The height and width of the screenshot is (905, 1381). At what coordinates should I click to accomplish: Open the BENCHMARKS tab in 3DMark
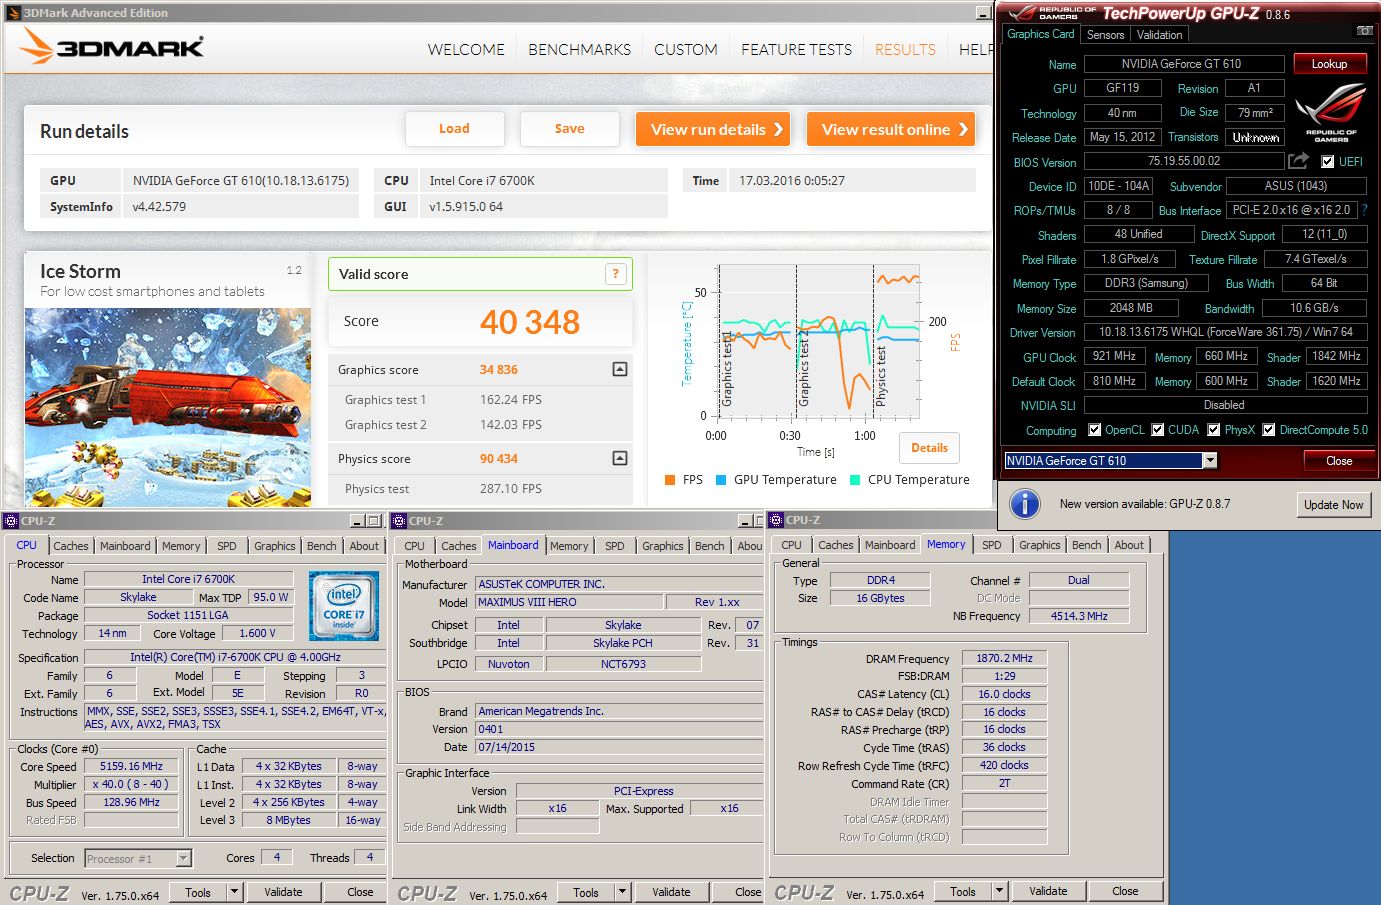tap(580, 49)
